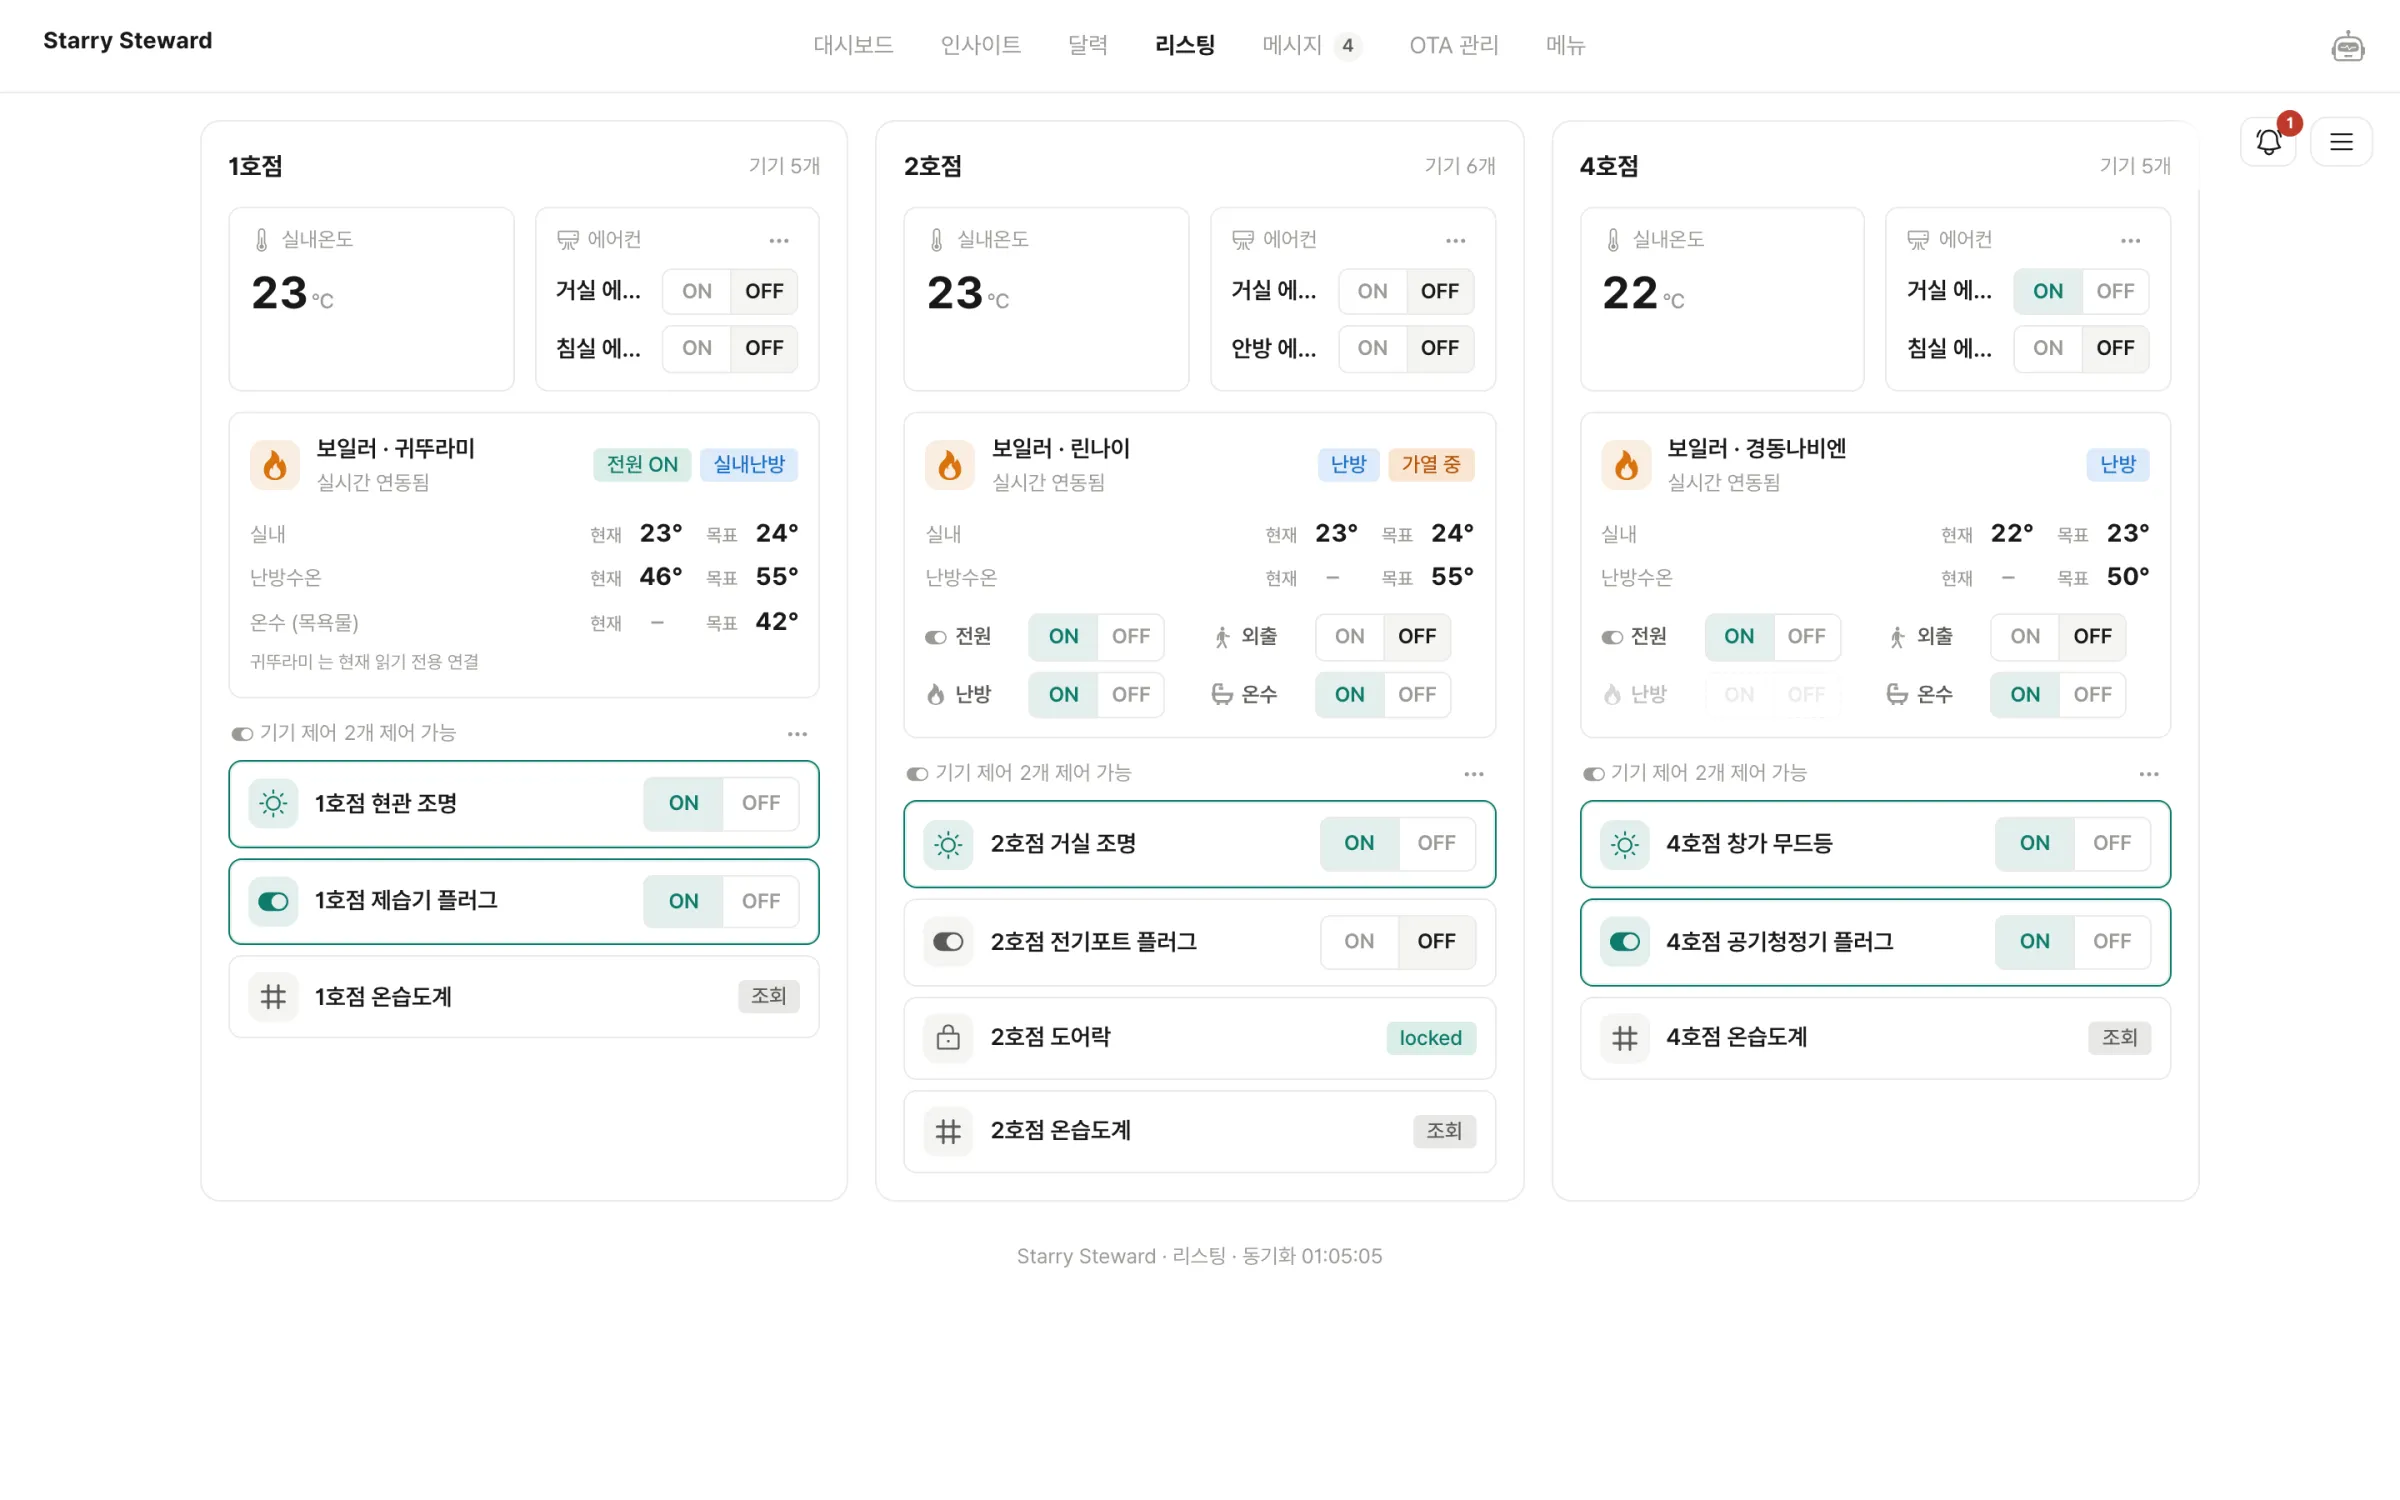Click the 2호점 거실 조명 light icon
The height and width of the screenshot is (1500, 2400).
pyautogui.click(x=948, y=844)
